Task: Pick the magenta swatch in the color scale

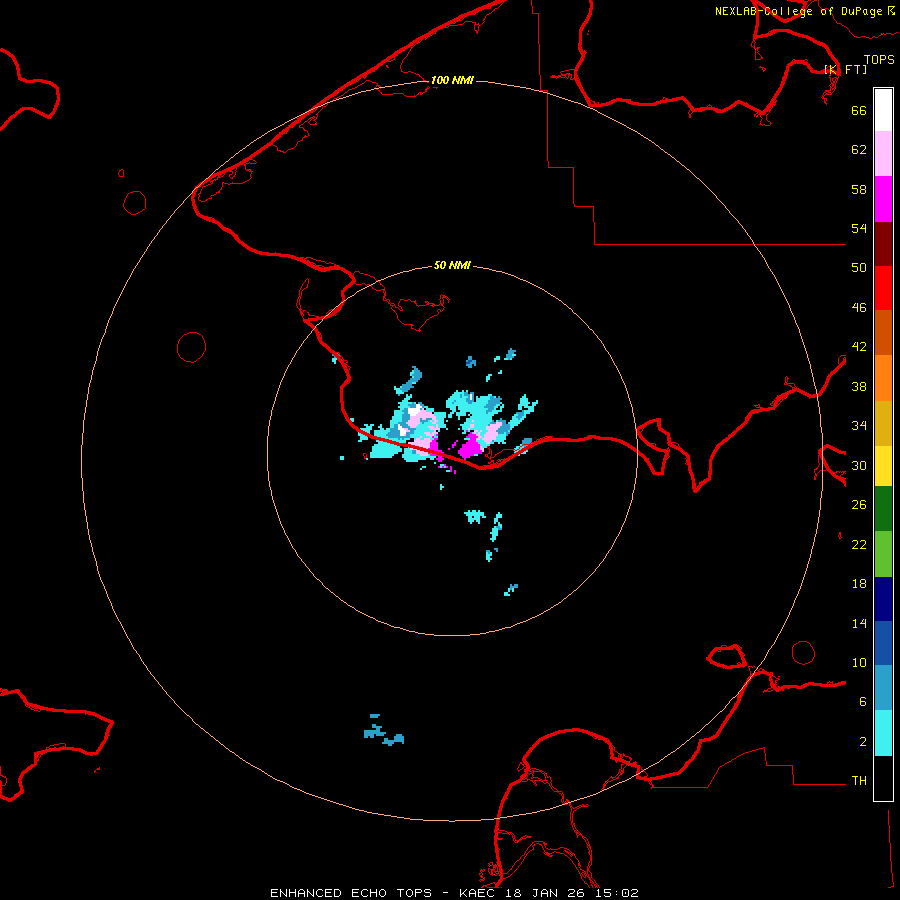Action: tap(883, 199)
